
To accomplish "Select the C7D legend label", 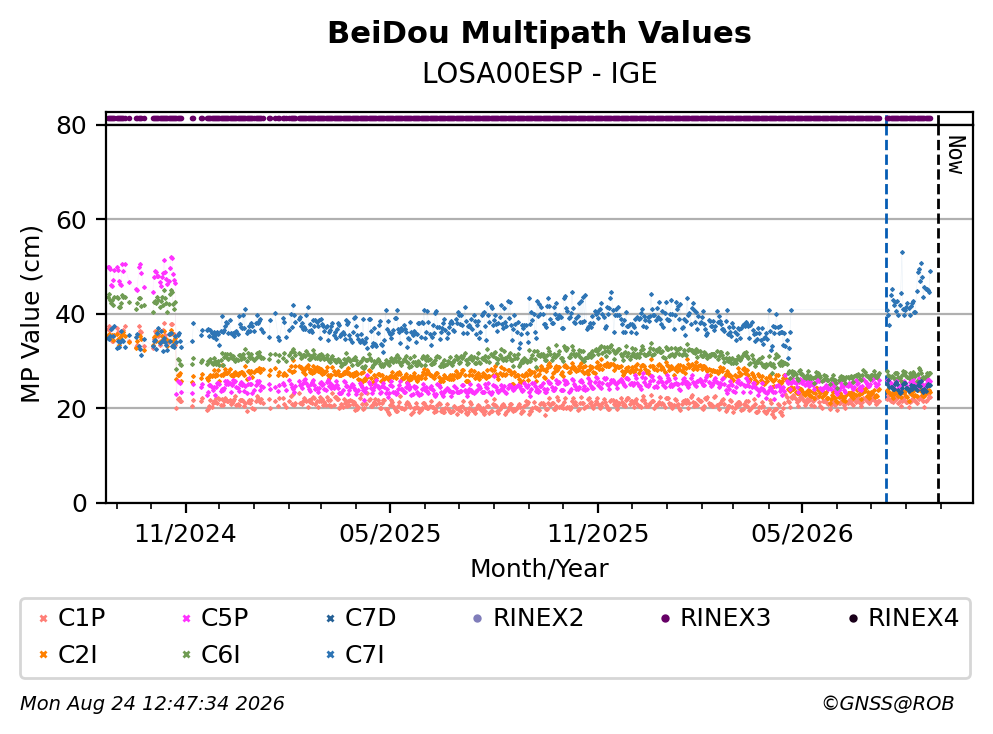I will (x=370, y=617).
